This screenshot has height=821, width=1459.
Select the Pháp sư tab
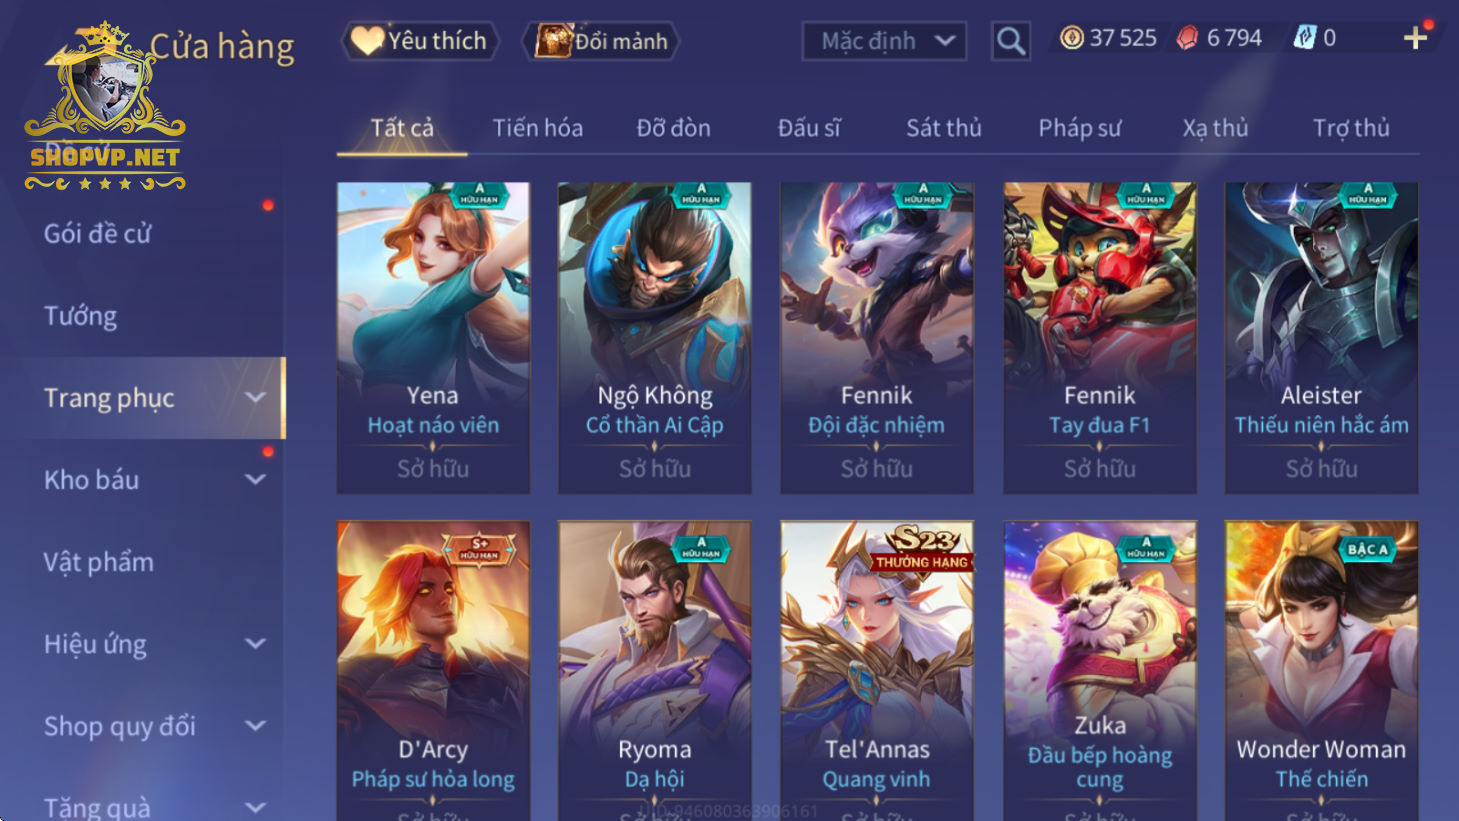(1079, 128)
